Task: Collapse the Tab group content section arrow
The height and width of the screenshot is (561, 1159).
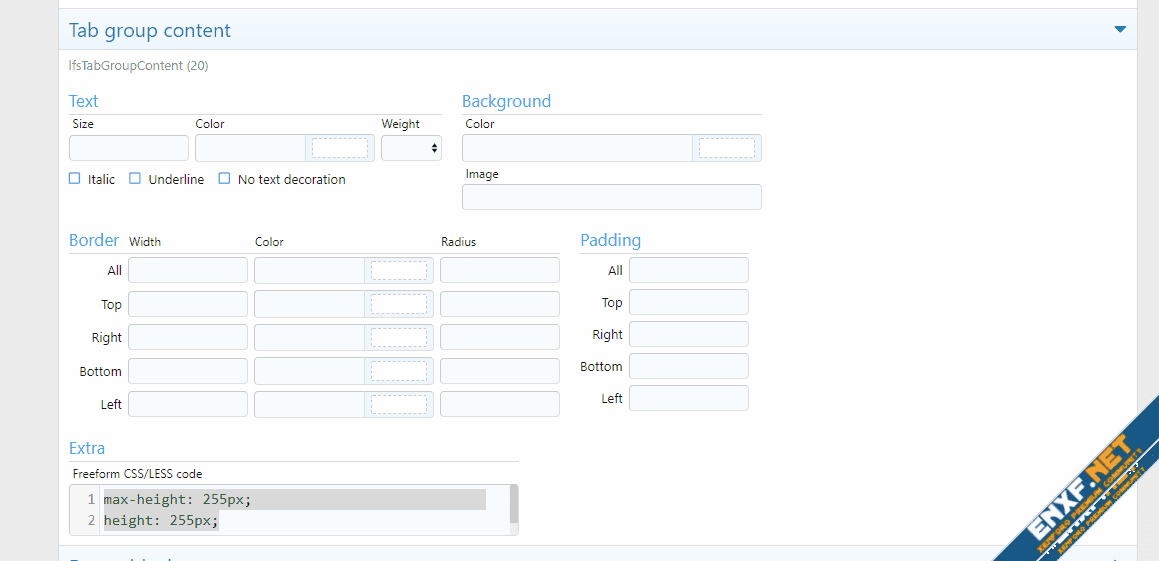Action: (1120, 30)
